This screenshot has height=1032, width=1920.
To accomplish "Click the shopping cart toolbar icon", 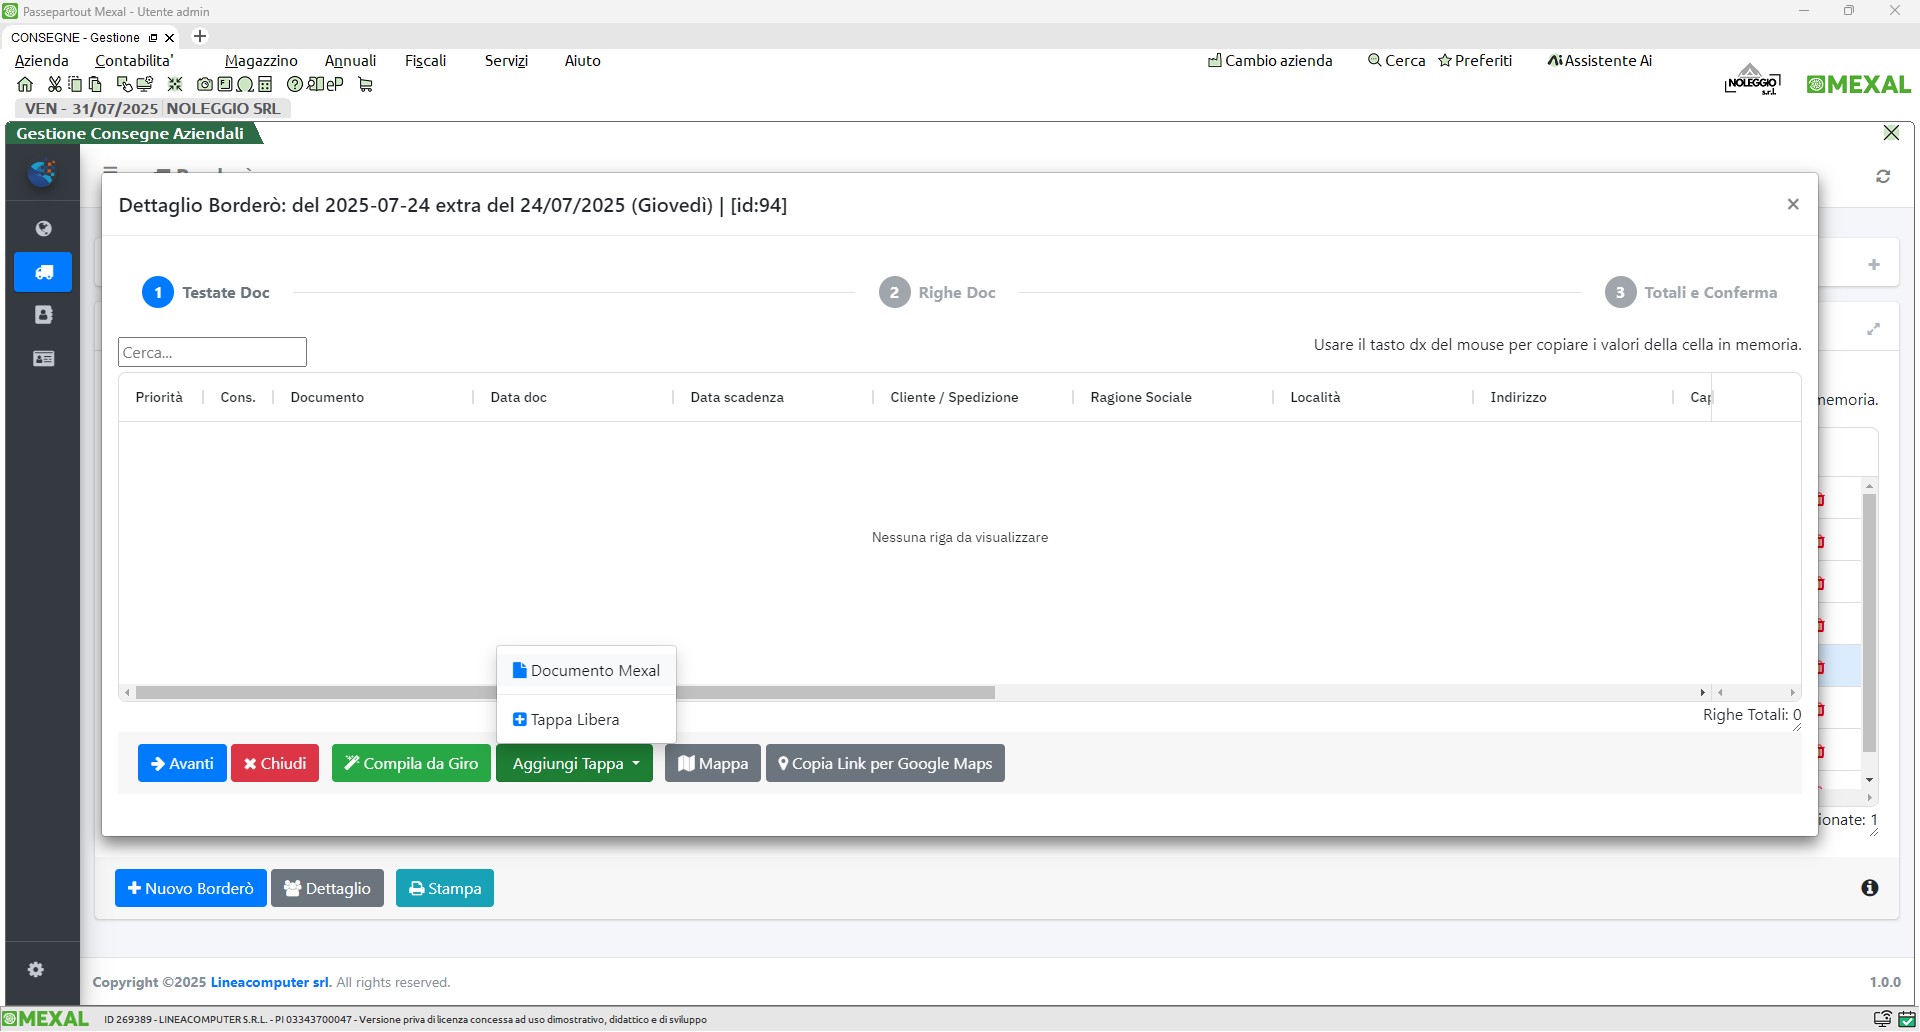I will click(x=365, y=85).
